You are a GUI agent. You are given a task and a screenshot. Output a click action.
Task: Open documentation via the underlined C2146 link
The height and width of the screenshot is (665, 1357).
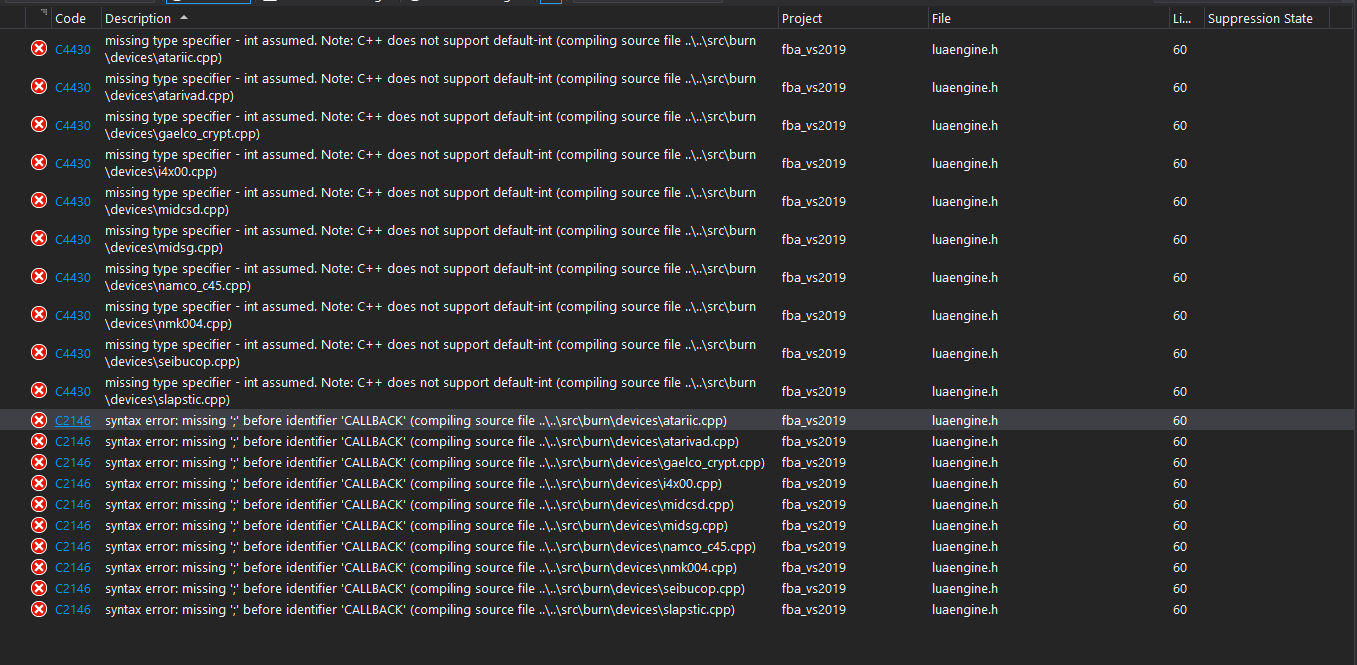tap(72, 419)
